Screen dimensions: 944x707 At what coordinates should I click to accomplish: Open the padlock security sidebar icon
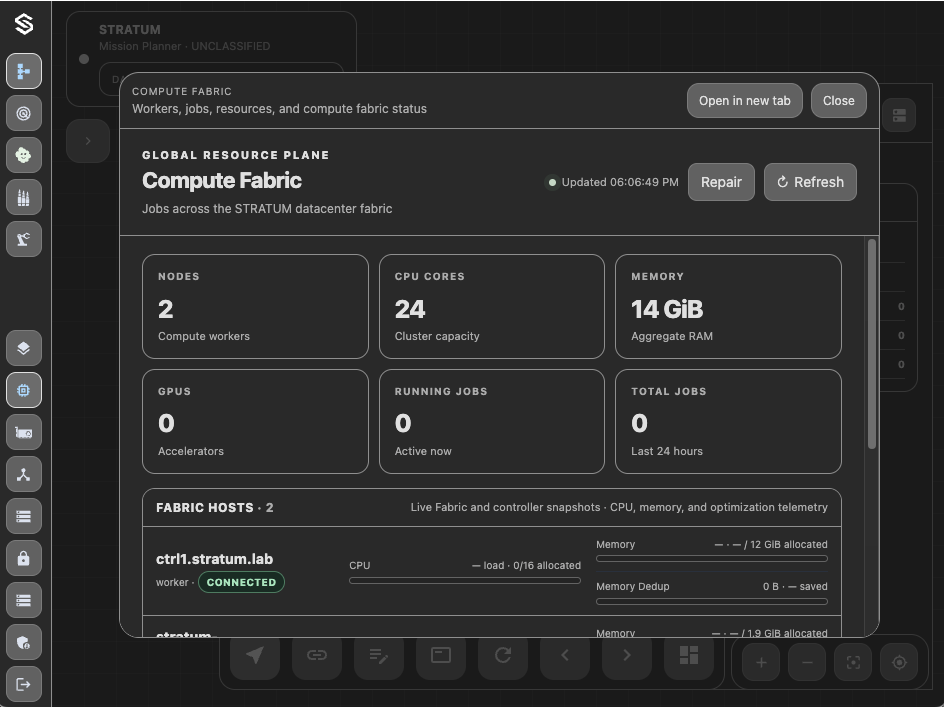point(24,558)
